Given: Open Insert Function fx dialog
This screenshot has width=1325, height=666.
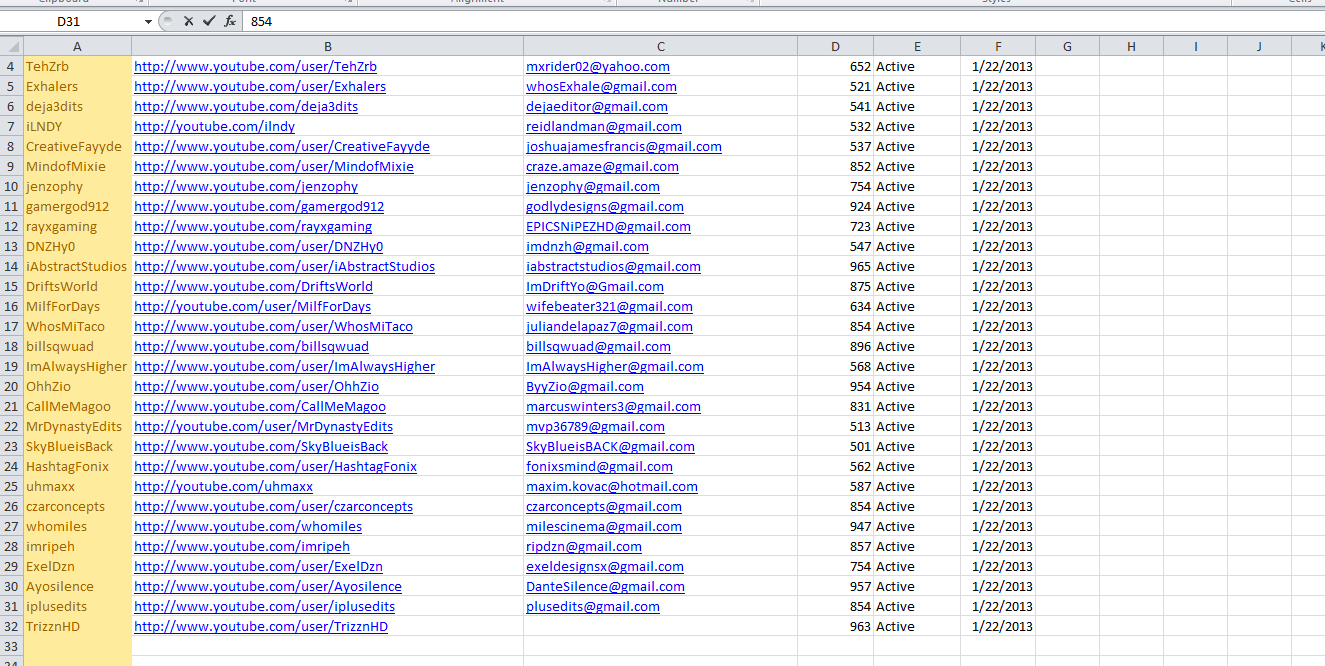Looking at the screenshot, I should pyautogui.click(x=230, y=21).
